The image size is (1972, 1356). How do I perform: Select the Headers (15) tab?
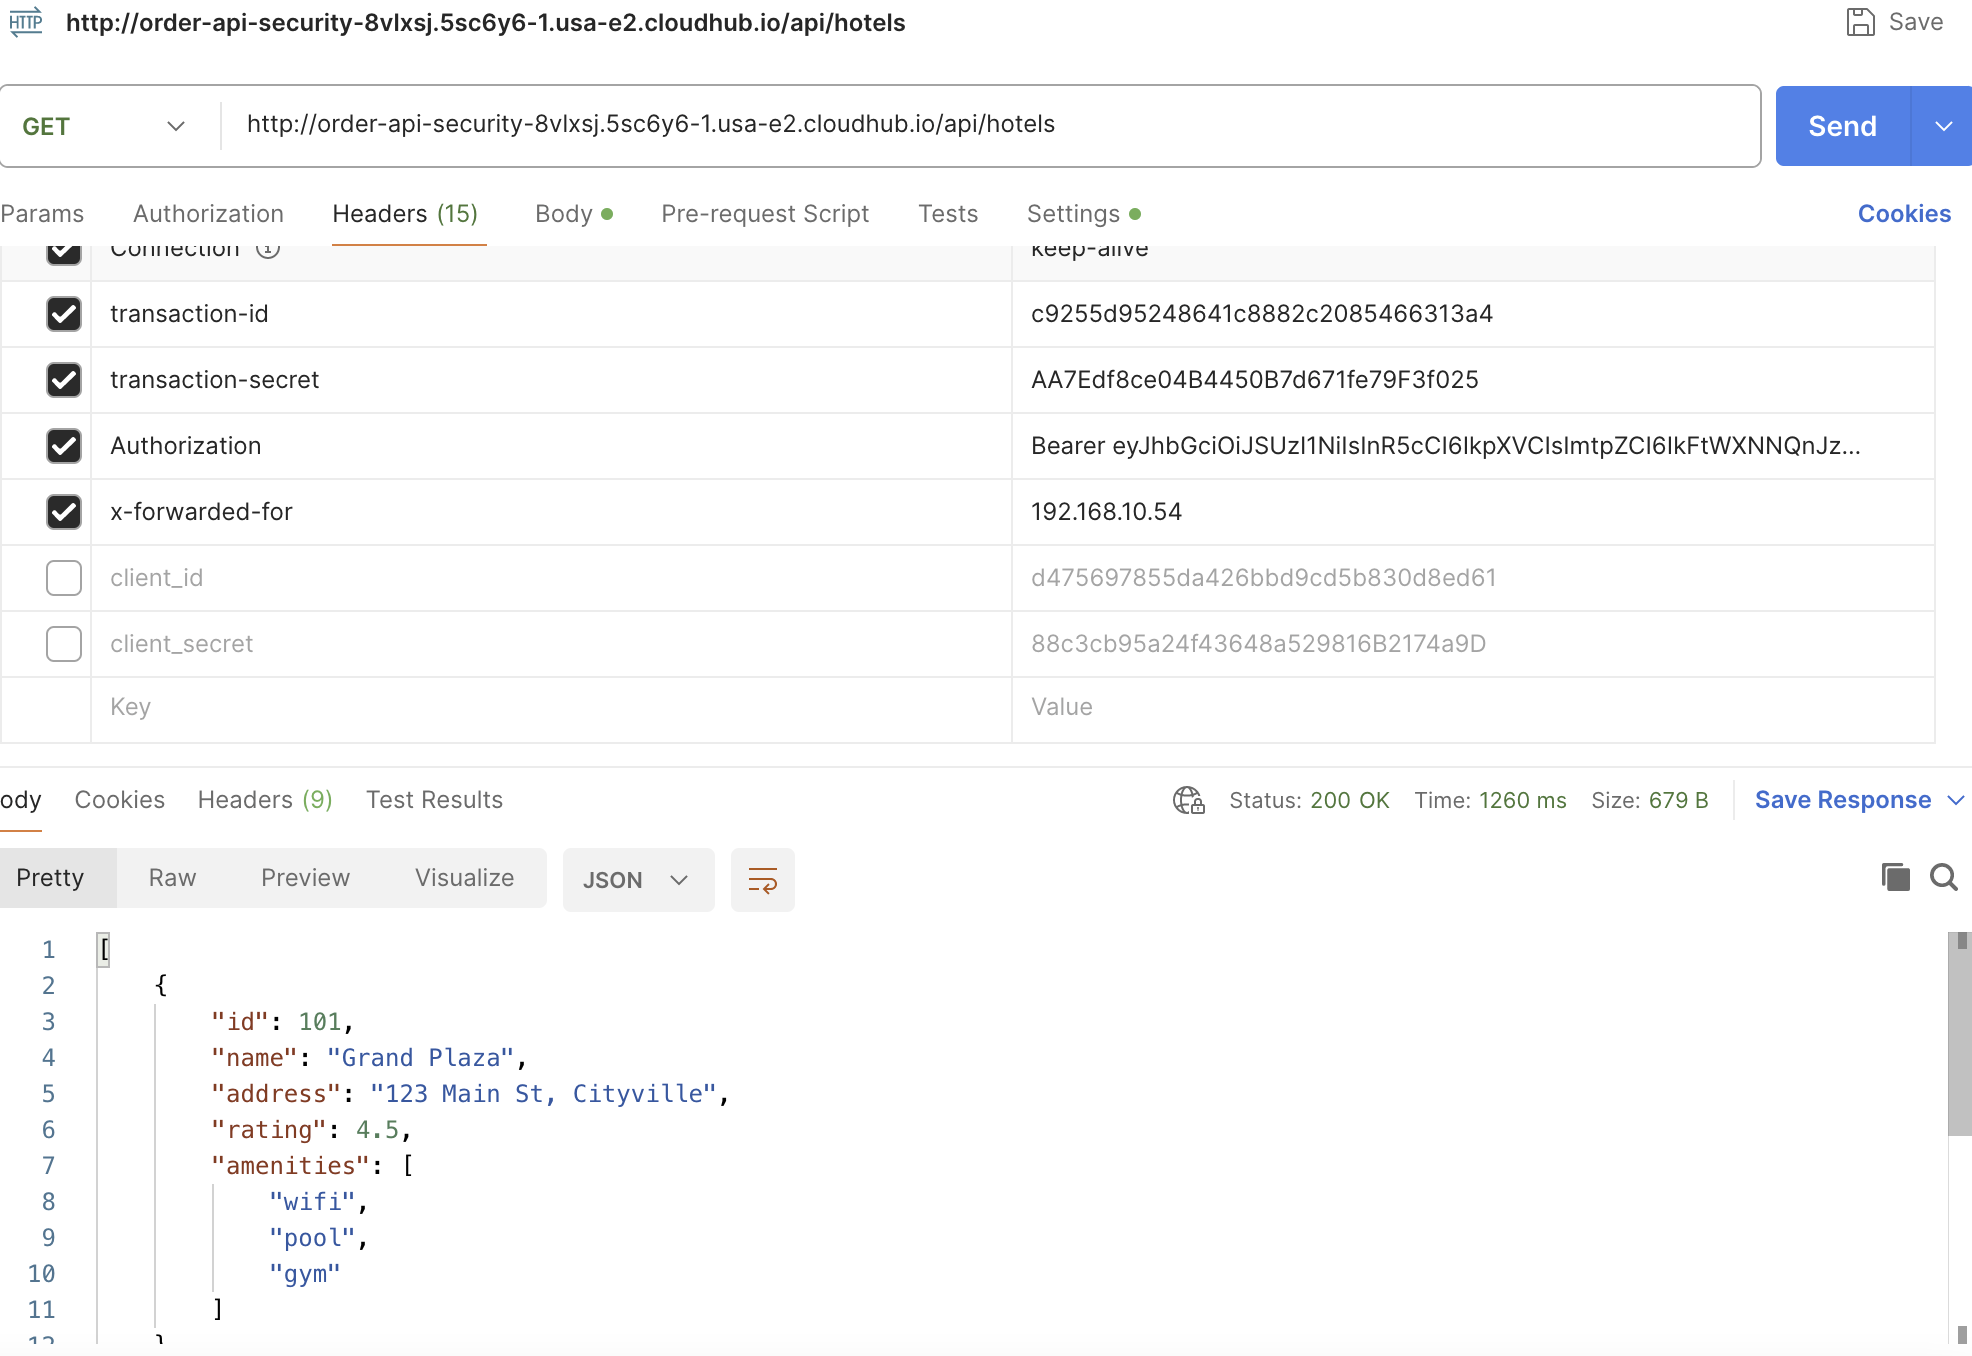[405, 214]
